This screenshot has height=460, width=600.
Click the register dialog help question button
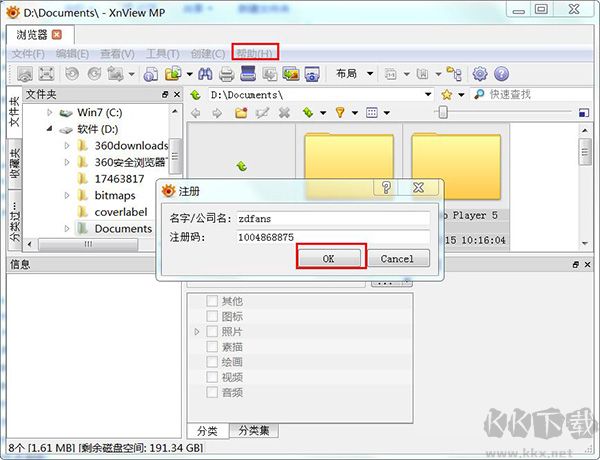pos(386,188)
